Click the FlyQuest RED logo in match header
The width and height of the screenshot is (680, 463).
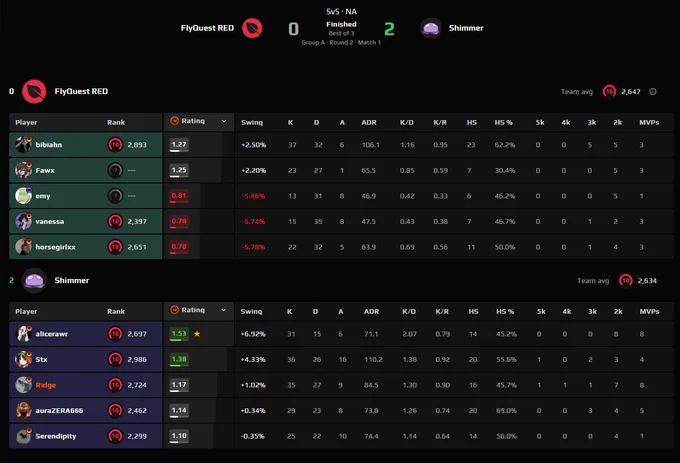click(252, 28)
